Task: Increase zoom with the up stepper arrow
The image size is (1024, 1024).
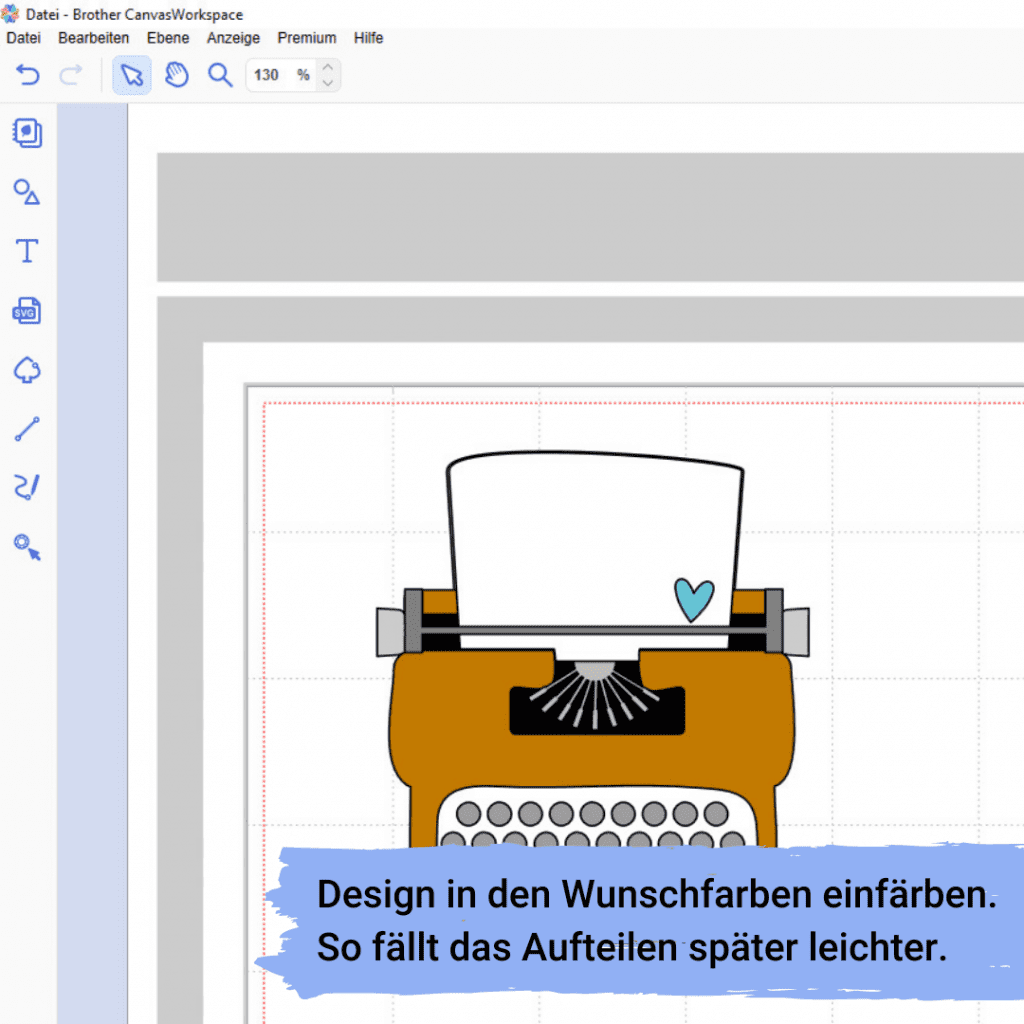Action: (x=328, y=68)
